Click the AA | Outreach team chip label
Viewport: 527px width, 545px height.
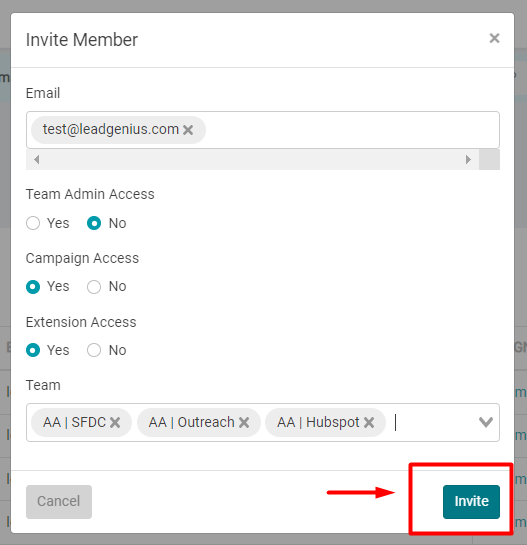[x=192, y=423]
